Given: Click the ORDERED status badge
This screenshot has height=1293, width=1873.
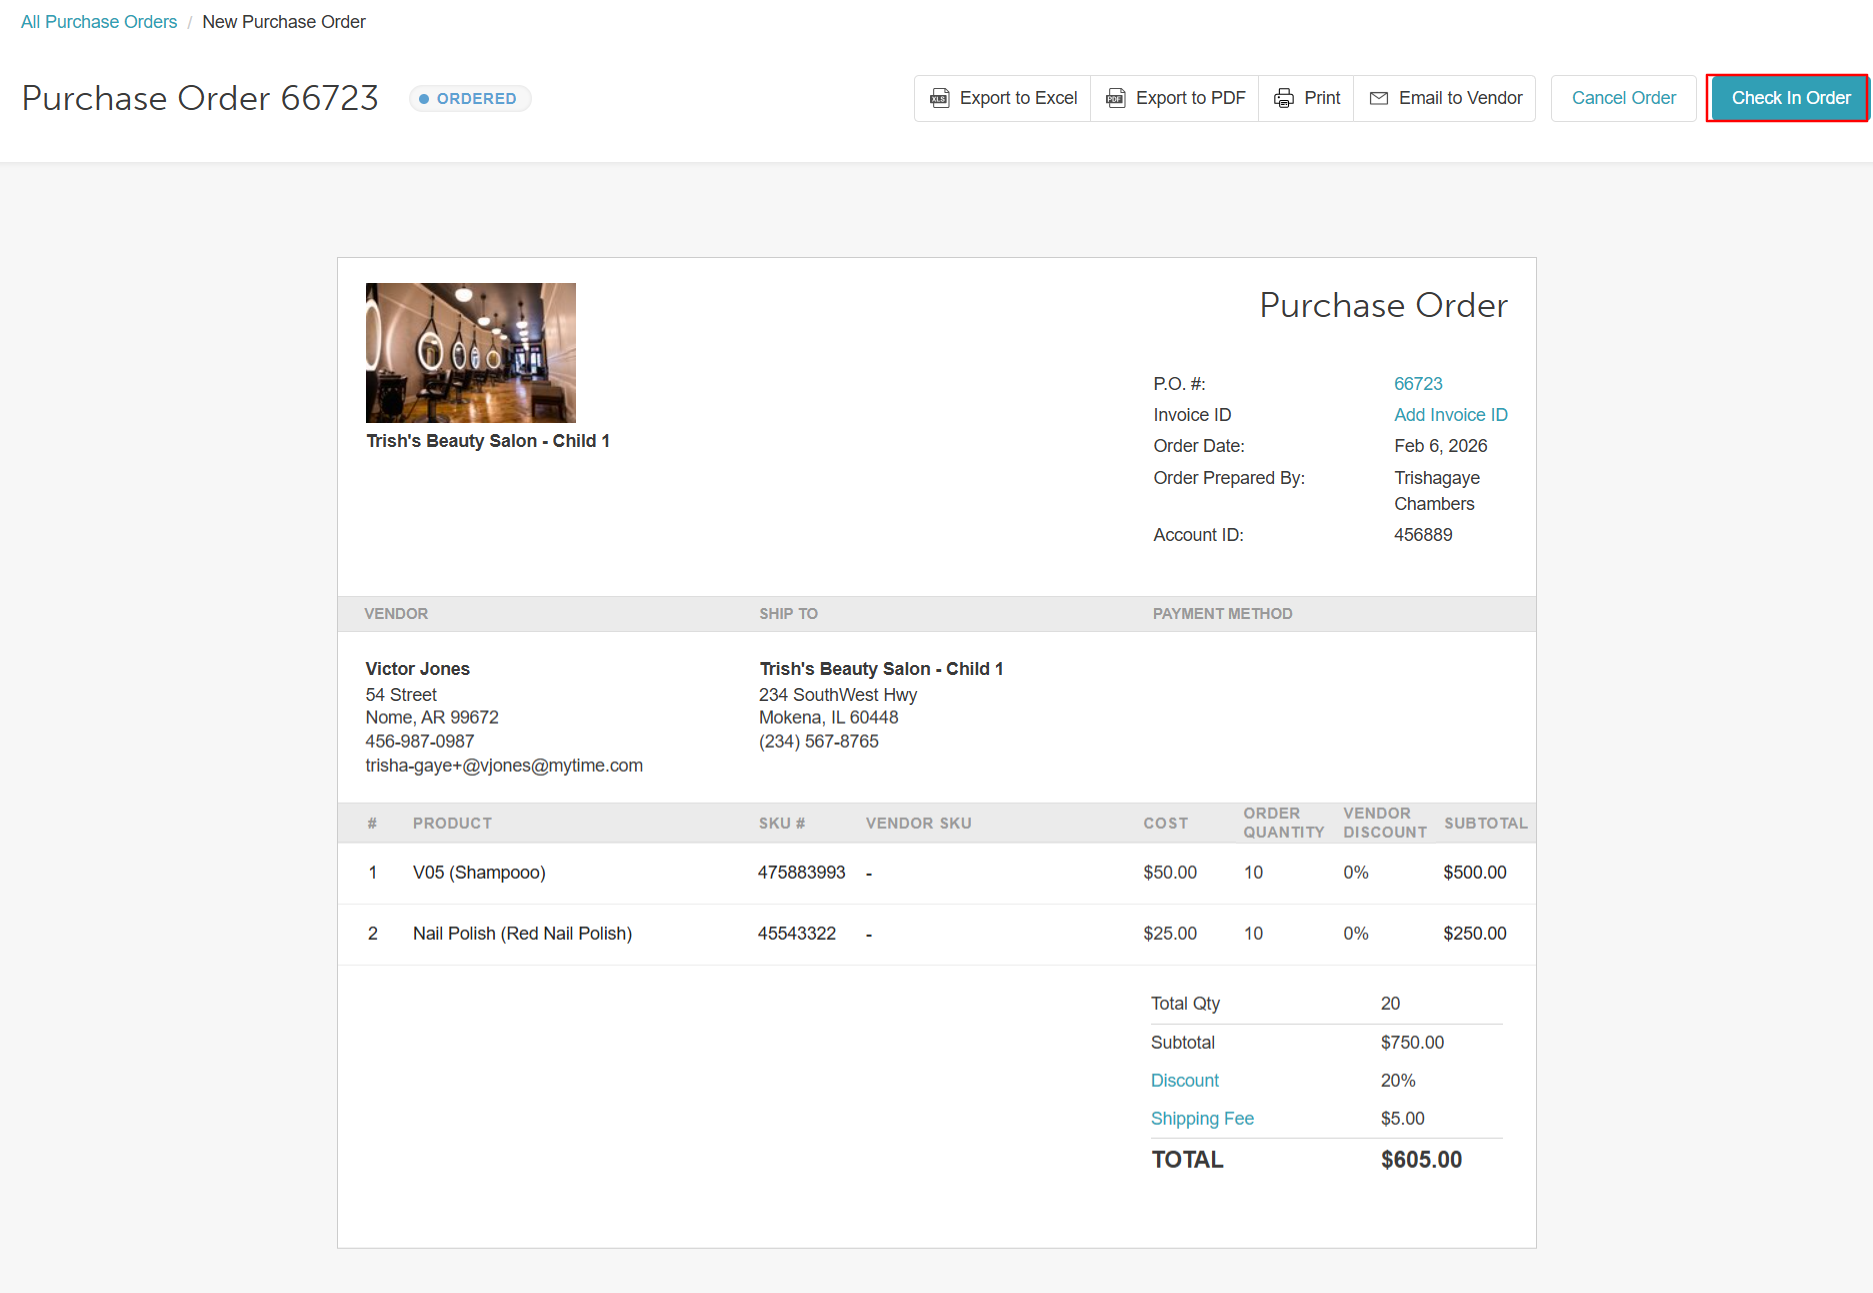Looking at the screenshot, I should coord(470,99).
